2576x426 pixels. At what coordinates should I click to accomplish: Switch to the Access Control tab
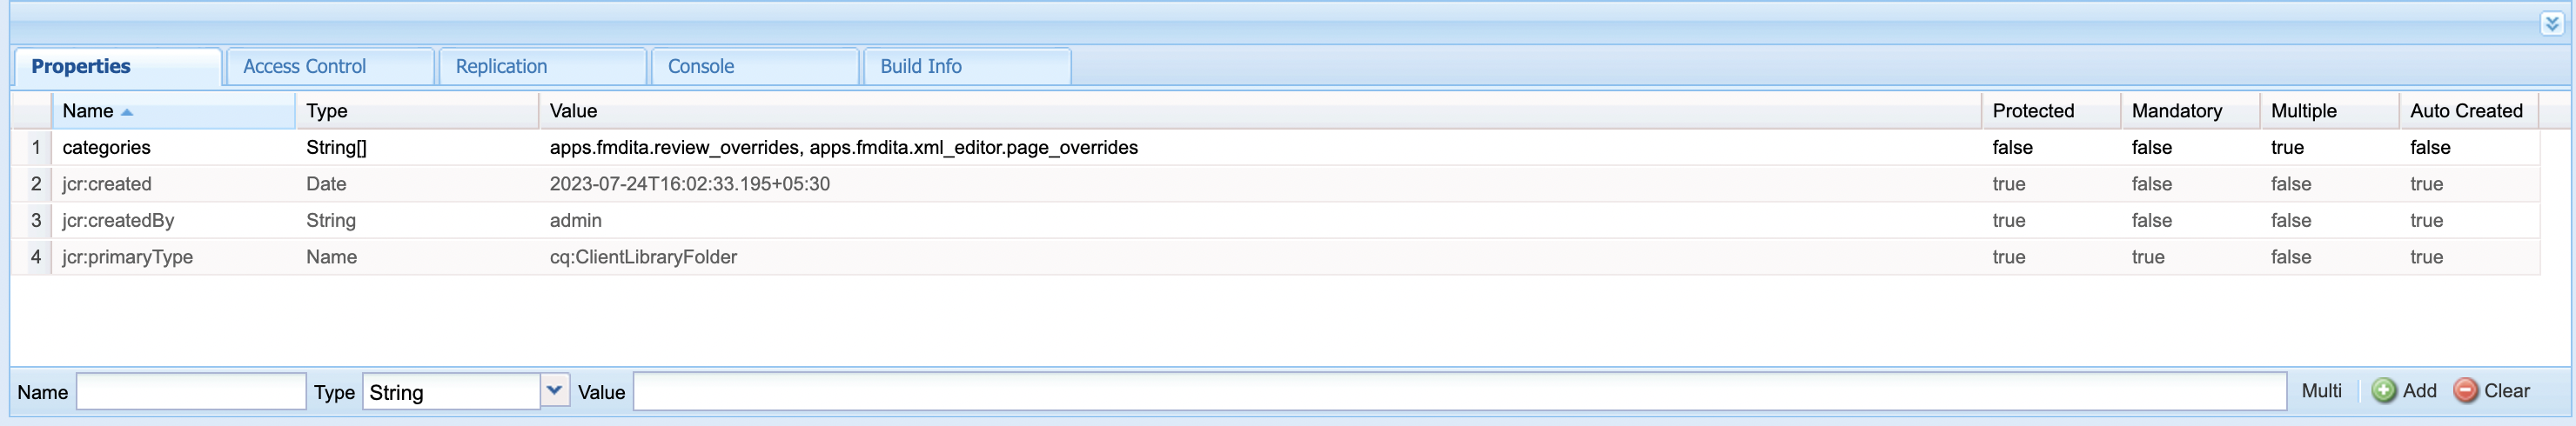coord(304,67)
